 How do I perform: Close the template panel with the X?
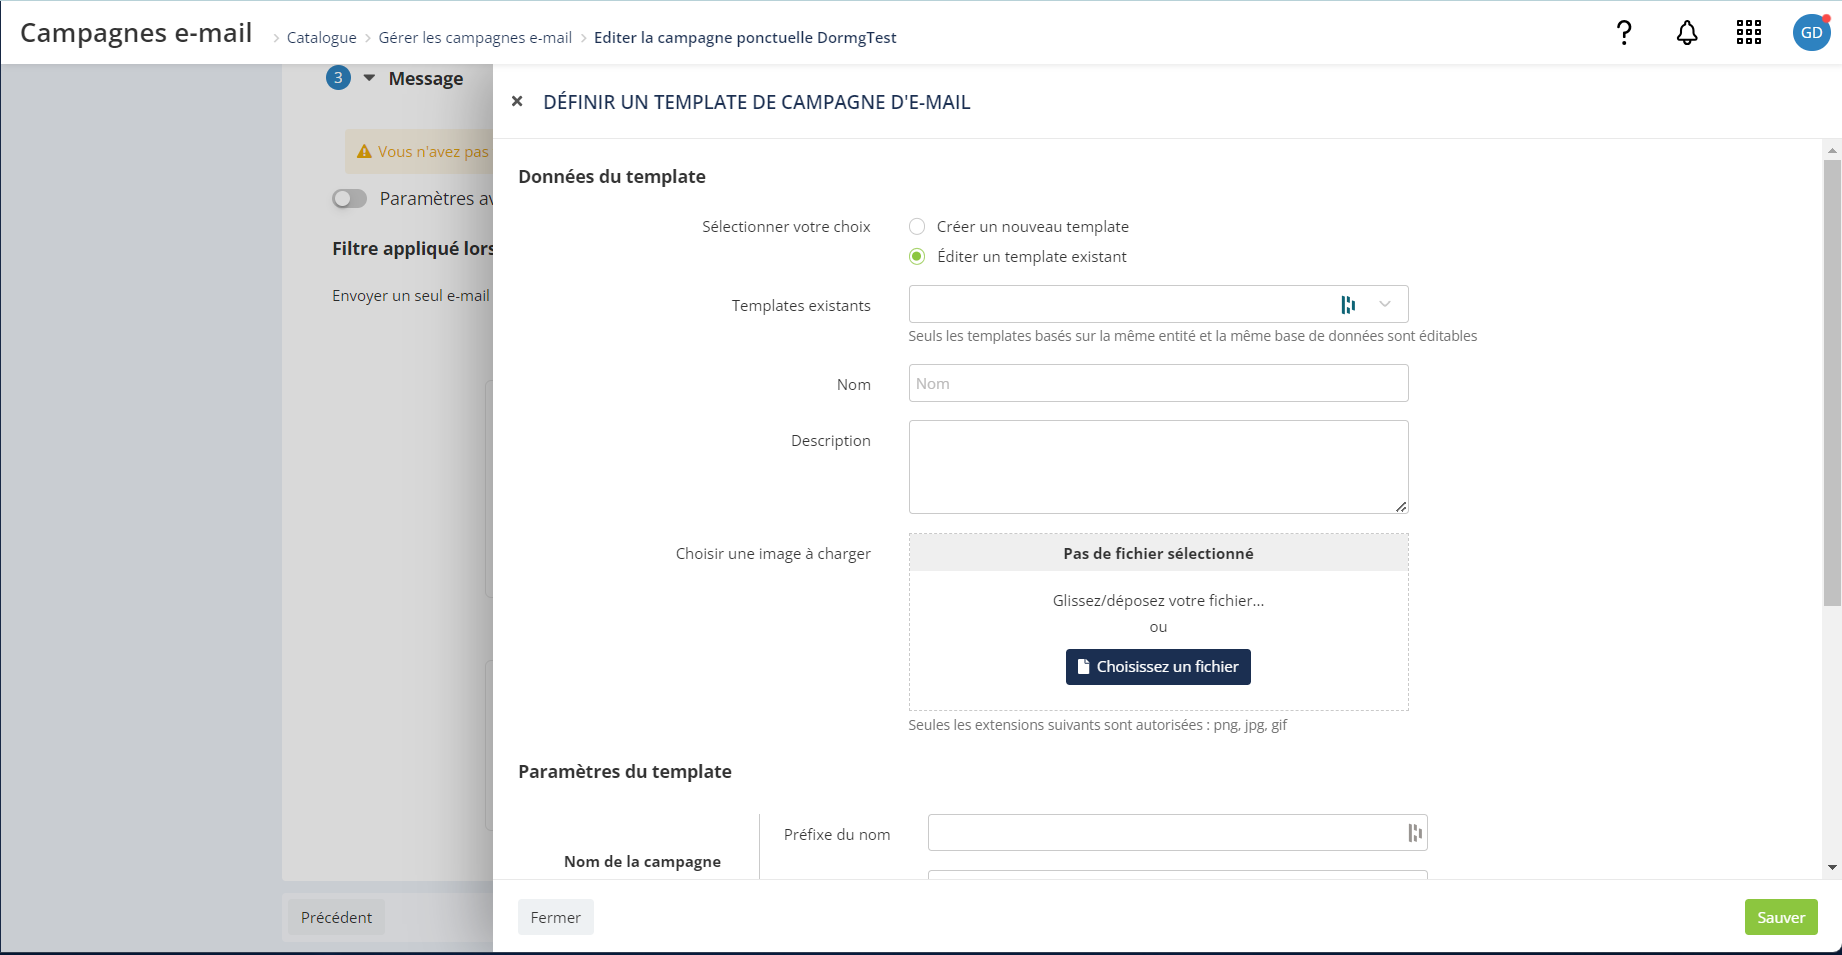(517, 101)
